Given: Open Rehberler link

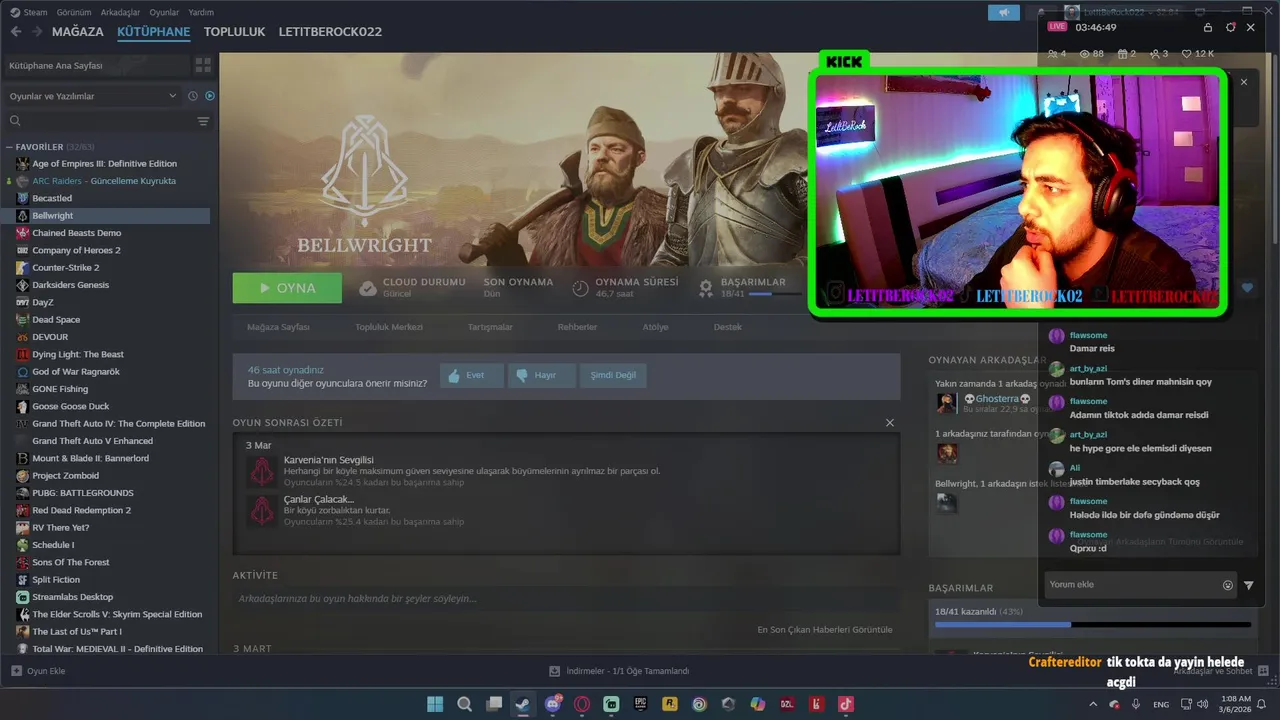Looking at the screenshot, I should 577,327.
